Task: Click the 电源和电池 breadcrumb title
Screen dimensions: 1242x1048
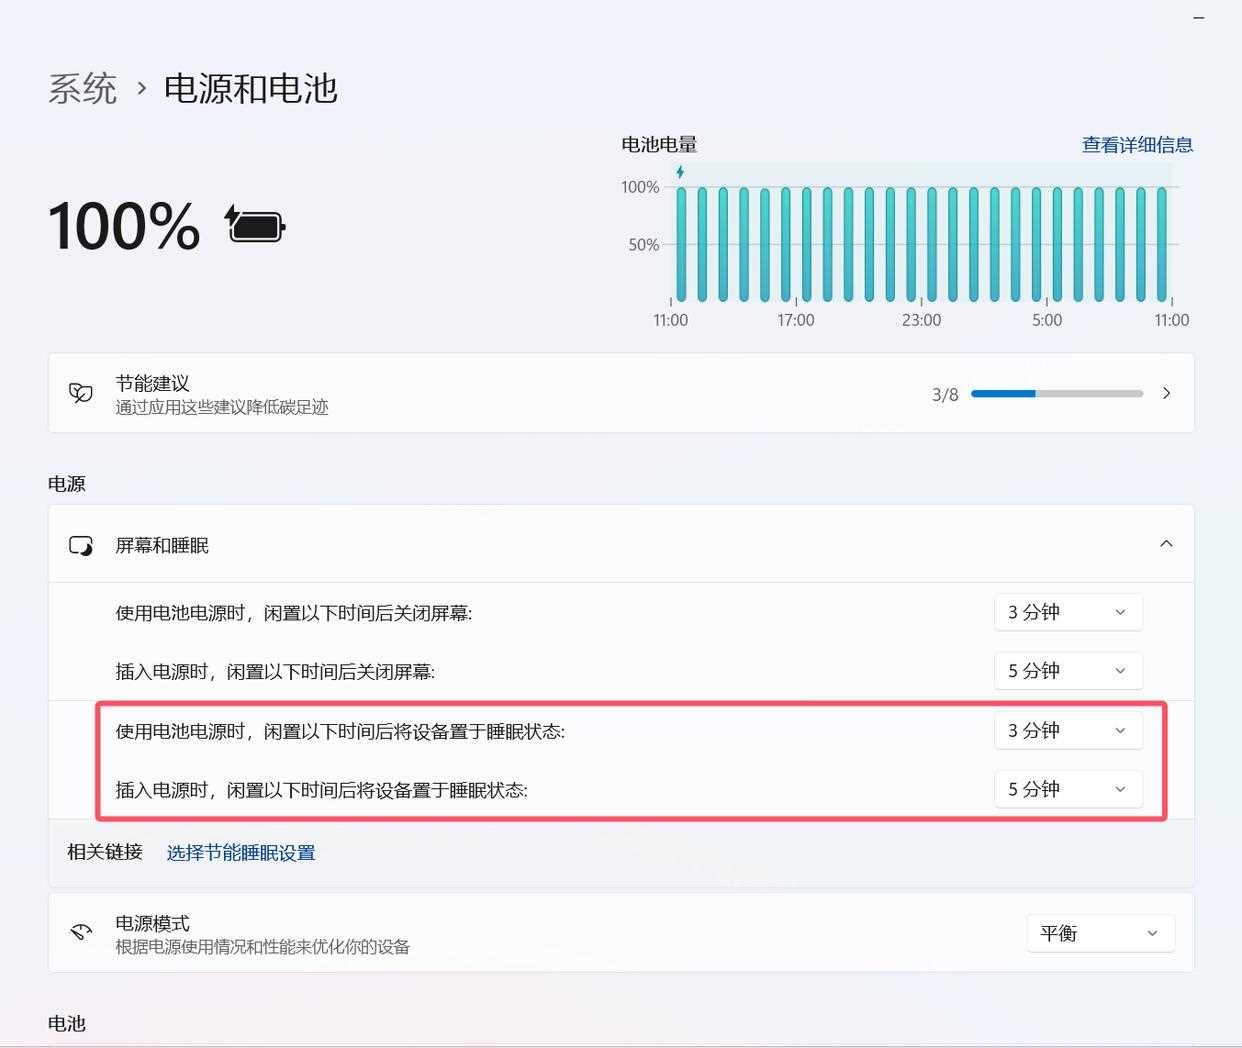Action: (x=252, y=89)
